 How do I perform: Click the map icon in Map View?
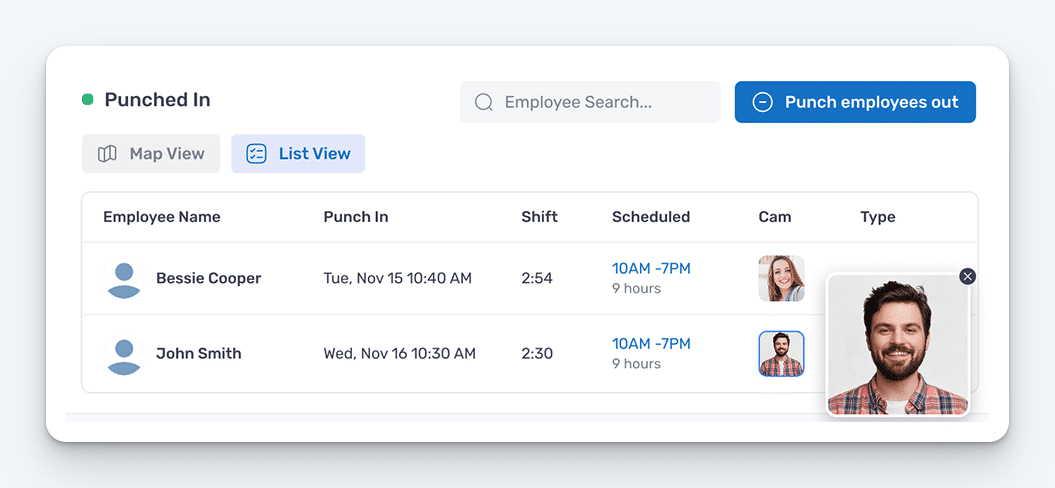tap(107, 154)
